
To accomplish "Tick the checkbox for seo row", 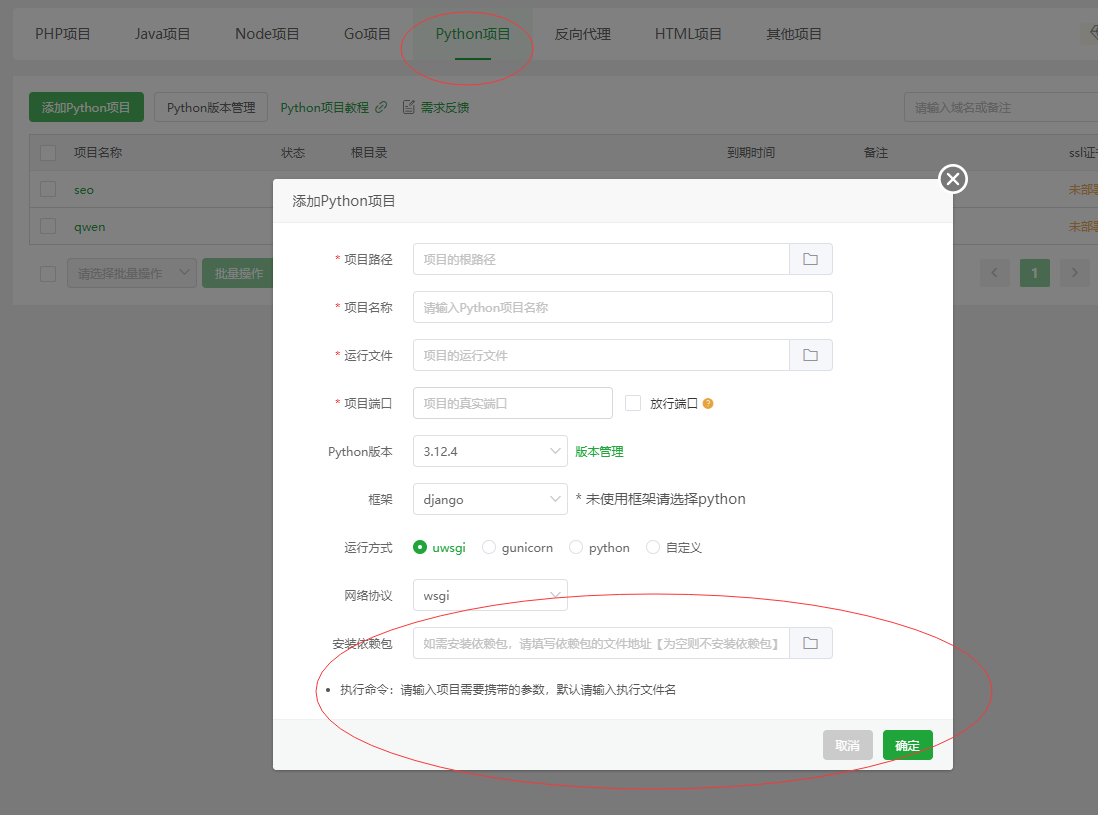I will coord(48,189).
